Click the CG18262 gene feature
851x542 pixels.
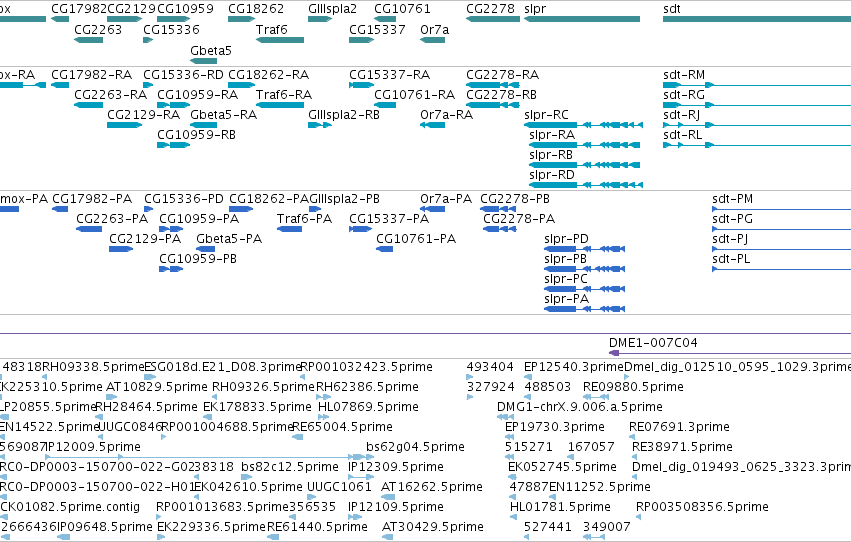tap(242, 19)
